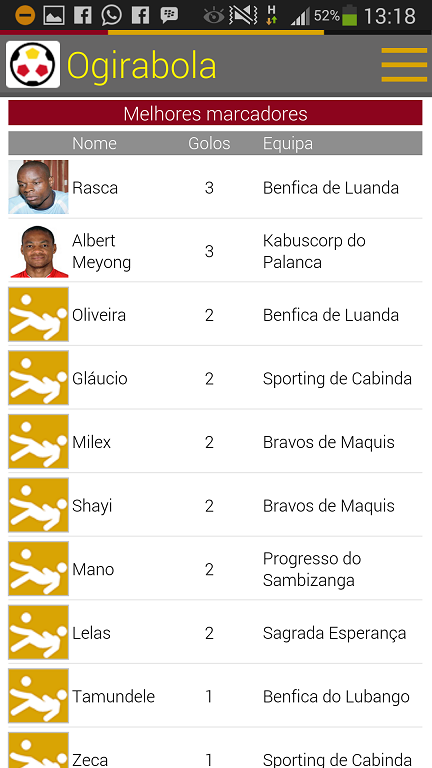Tap the battery status icon
This screenshot has height=768, width=432.
[350, 16]
